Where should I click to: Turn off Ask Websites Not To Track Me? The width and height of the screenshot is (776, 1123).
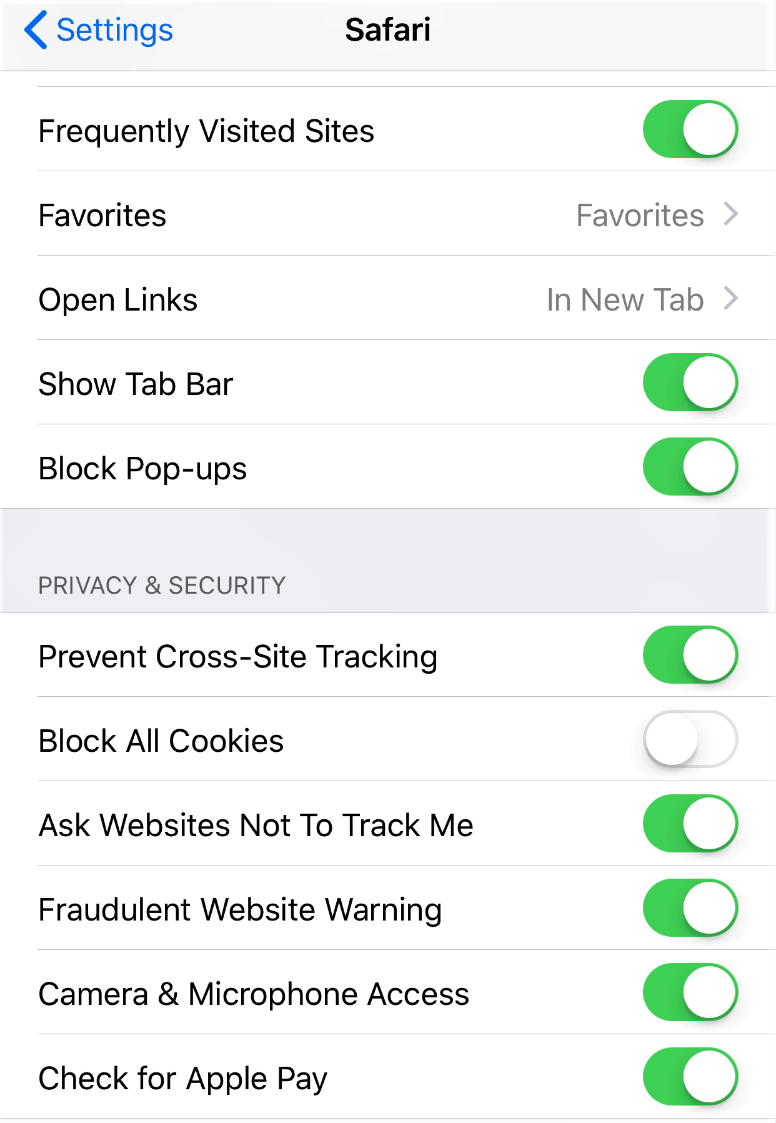coord(690,825)
